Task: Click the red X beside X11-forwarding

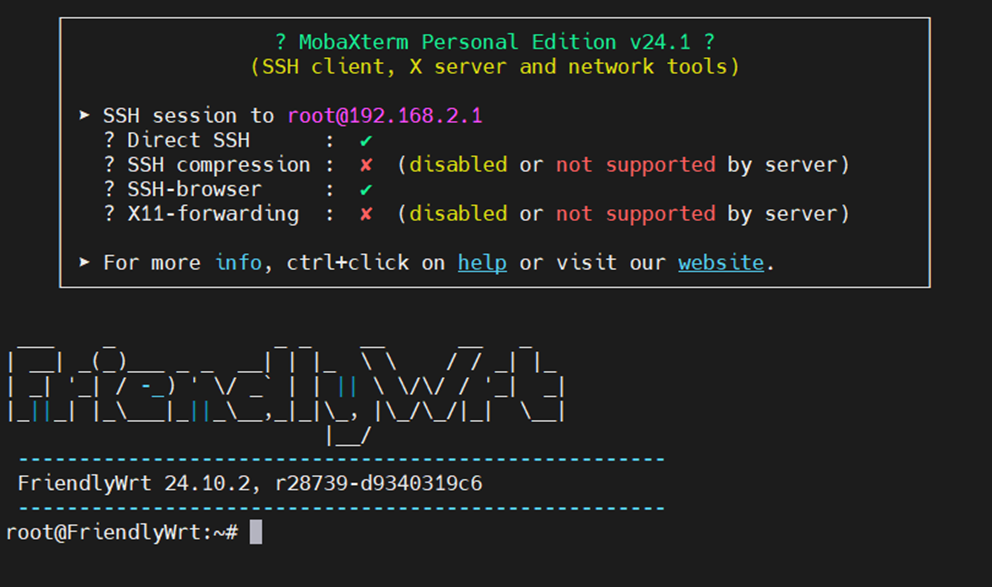Action: click(366, 214)
